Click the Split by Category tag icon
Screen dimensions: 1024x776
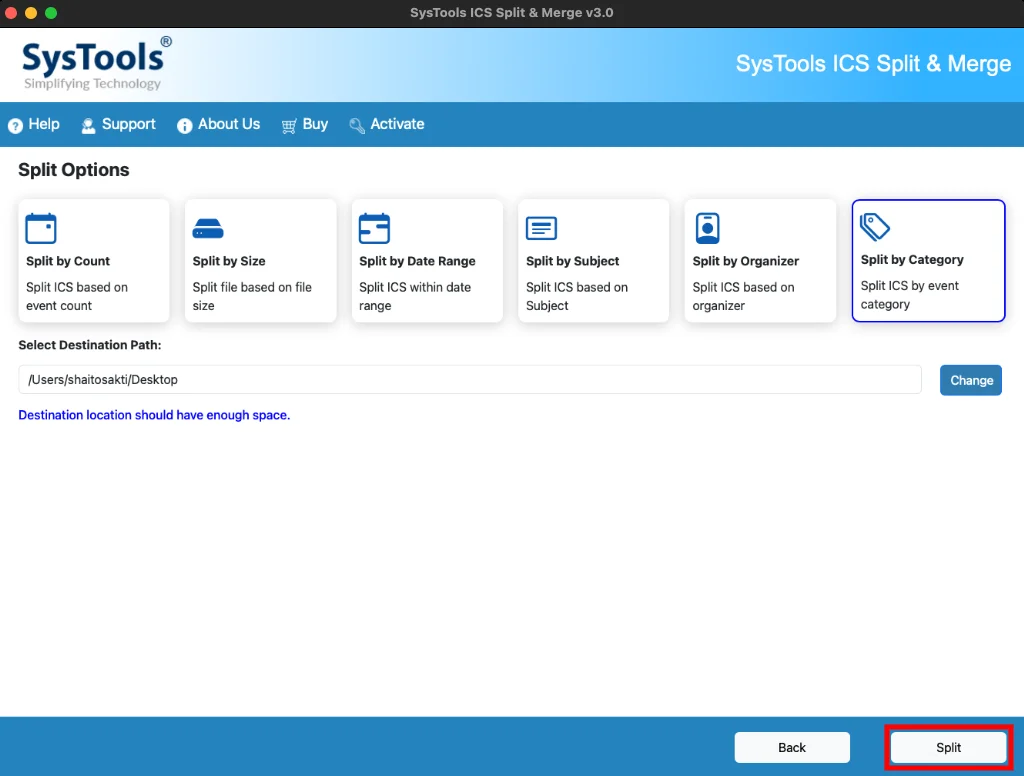click(874, 227)
